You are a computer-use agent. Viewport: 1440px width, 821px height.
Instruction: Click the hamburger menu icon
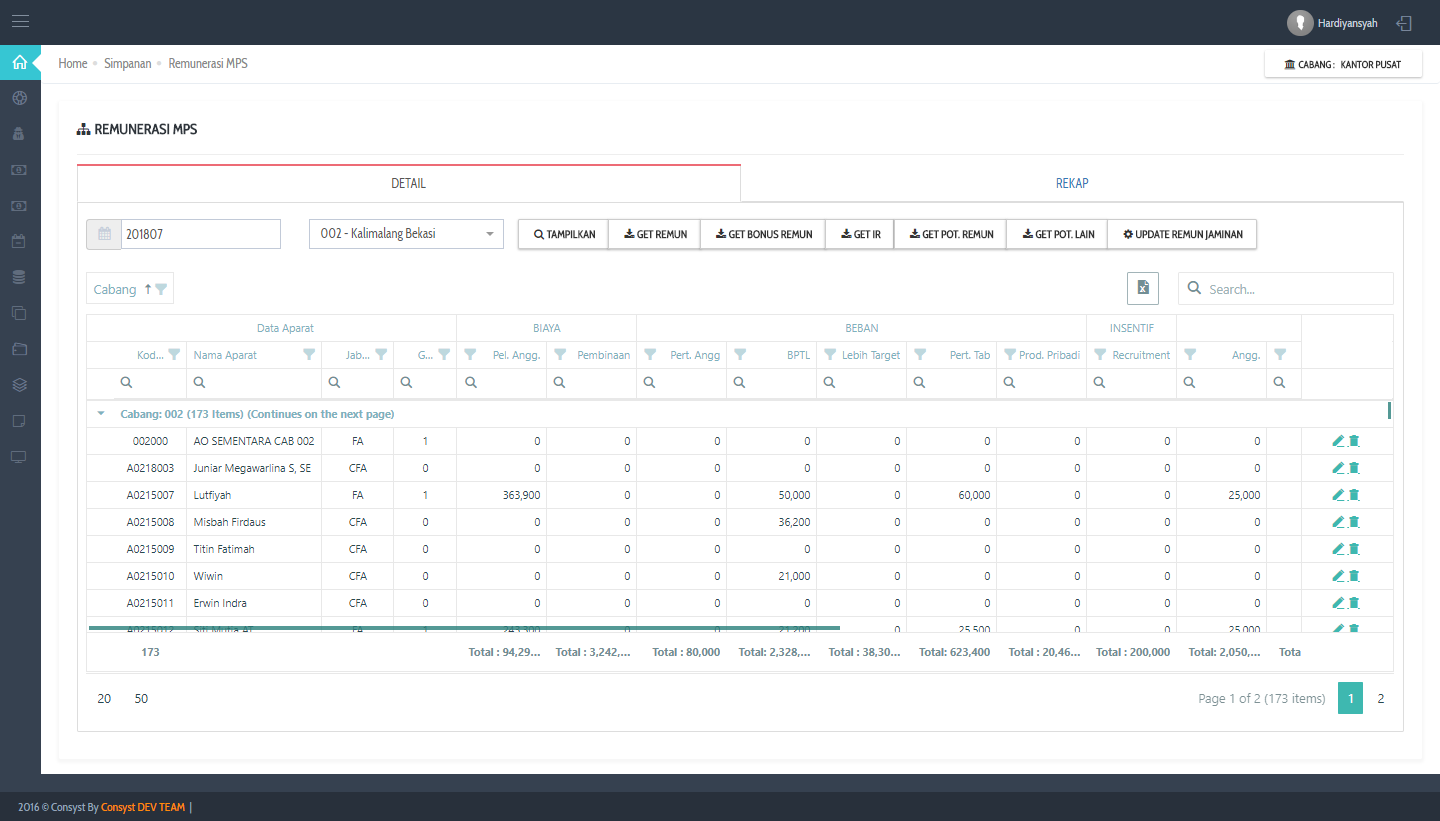pyautogui.click(x=20, y=21)
